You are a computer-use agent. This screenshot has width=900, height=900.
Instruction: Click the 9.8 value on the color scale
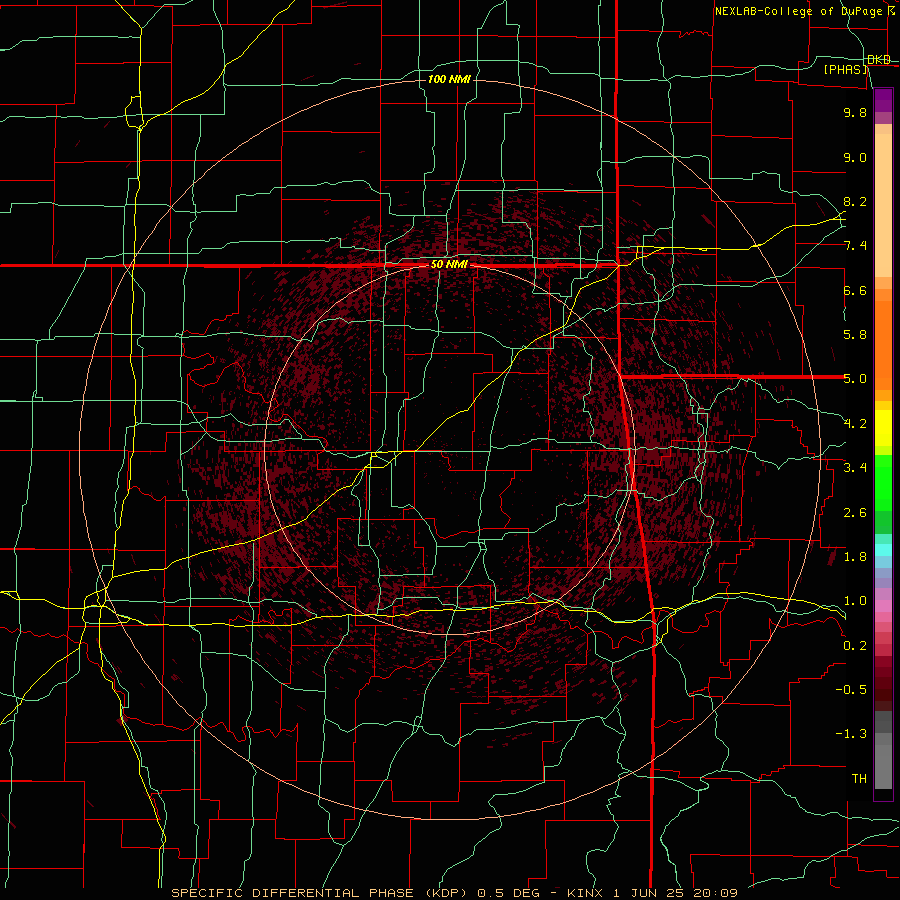(x=855, y=112)
